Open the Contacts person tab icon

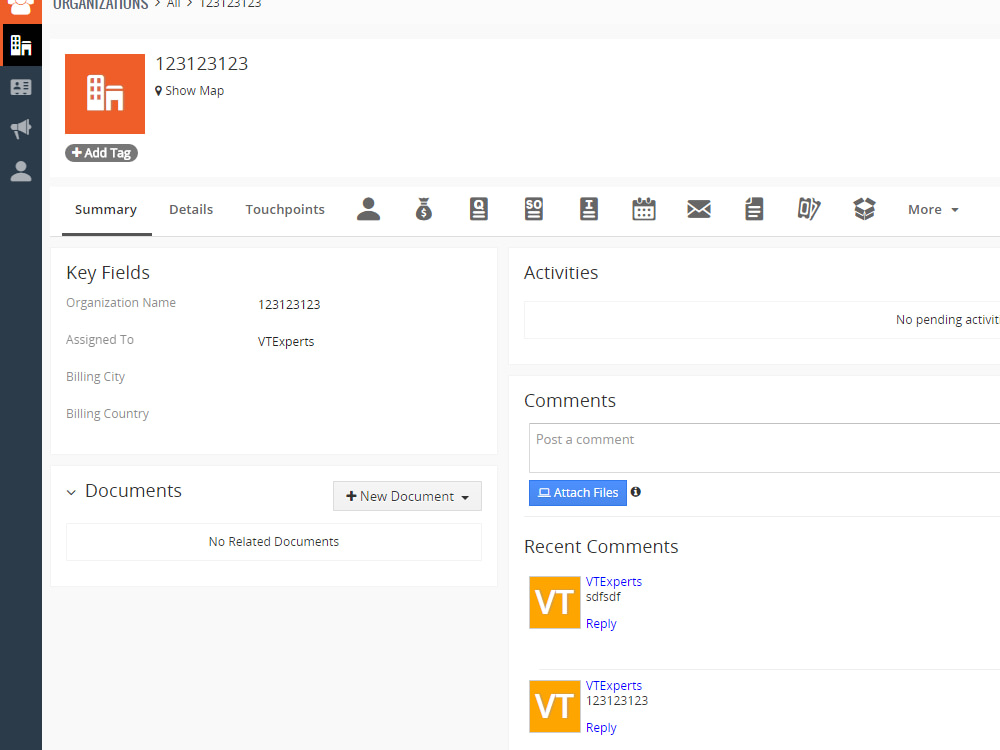click(x=368, y=209)
